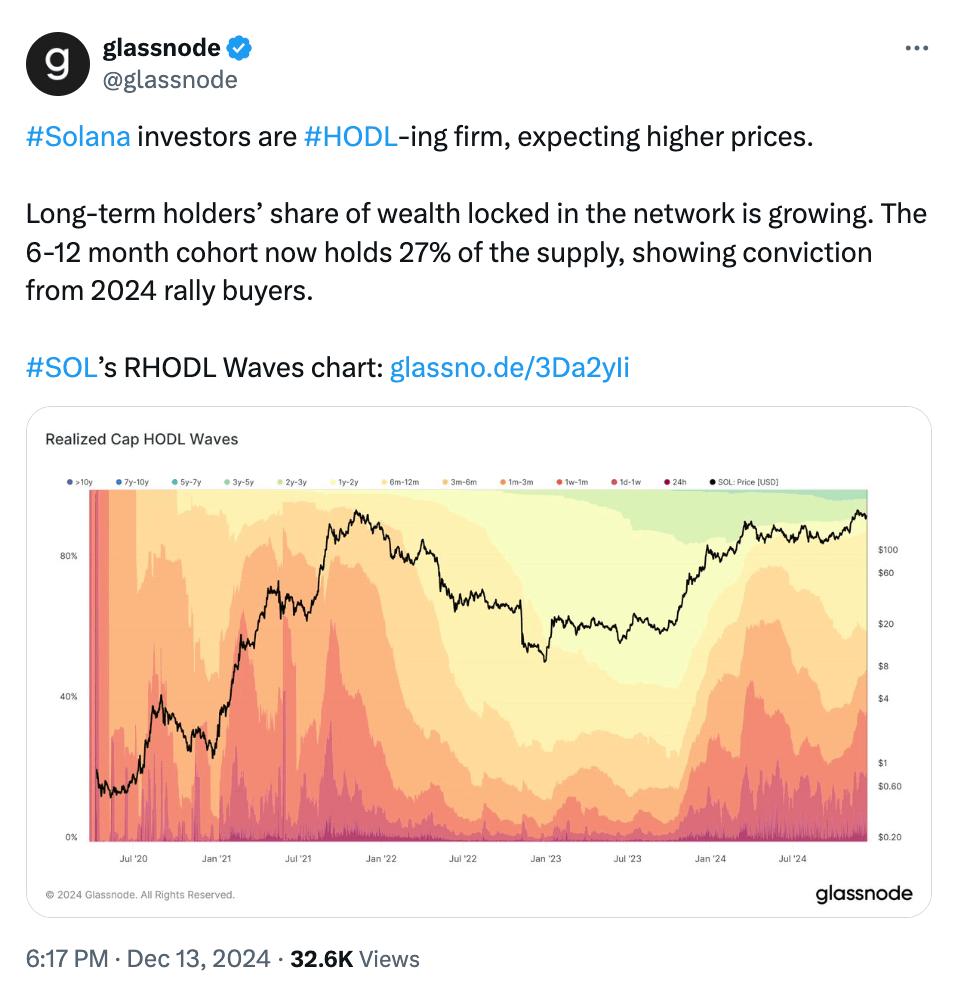This screenshot has width=958, height=998.
Task: Toggle the 6m-12m cohort in the legend
Action: [x=385, y=481]
